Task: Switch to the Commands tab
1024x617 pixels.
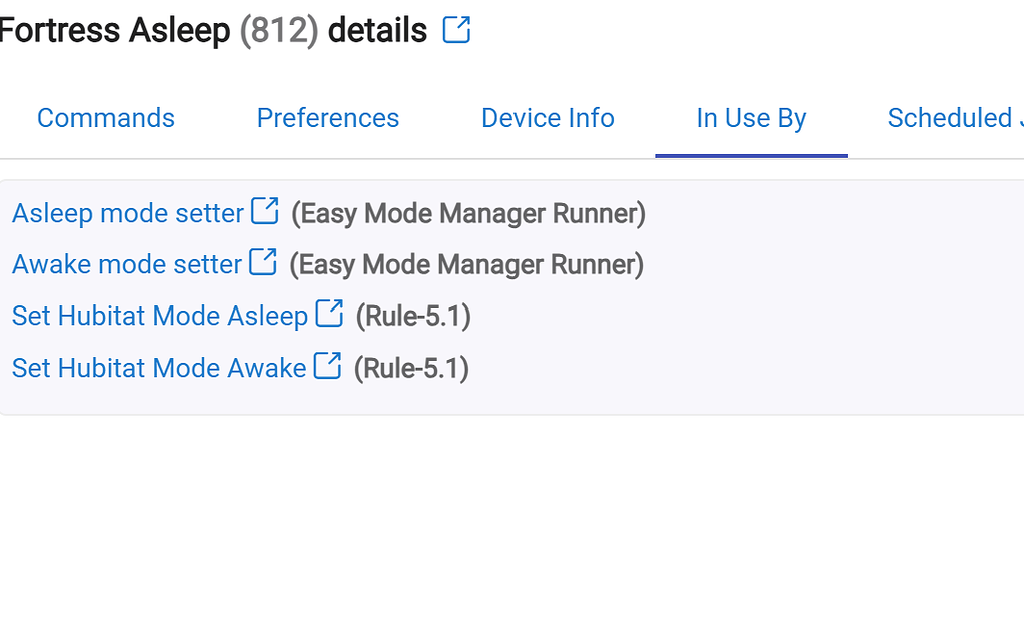Action: click(105, 118)
